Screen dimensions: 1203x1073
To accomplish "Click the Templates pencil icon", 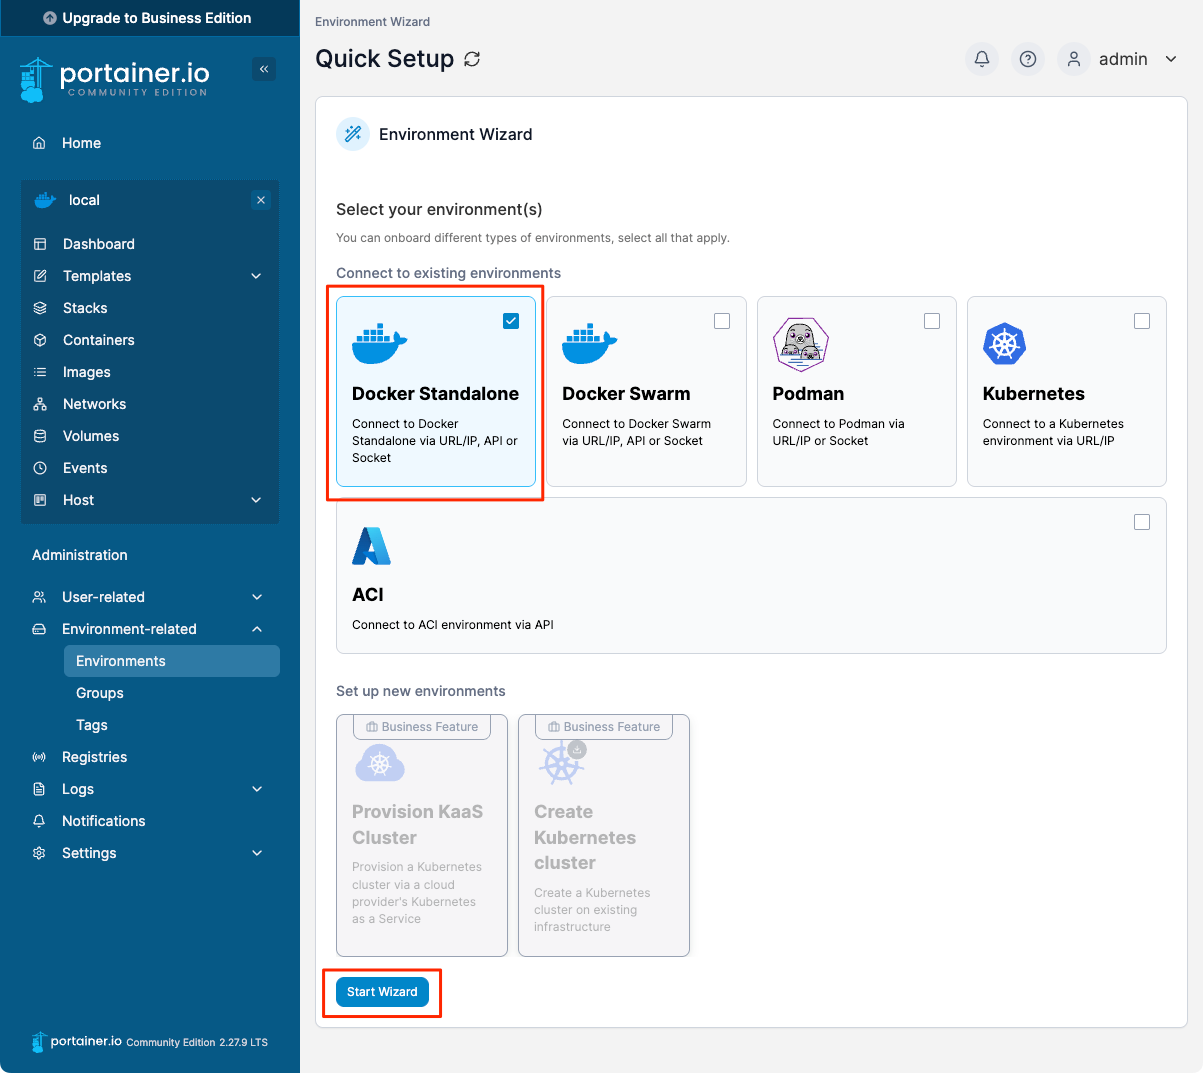I will click(40, 276).
